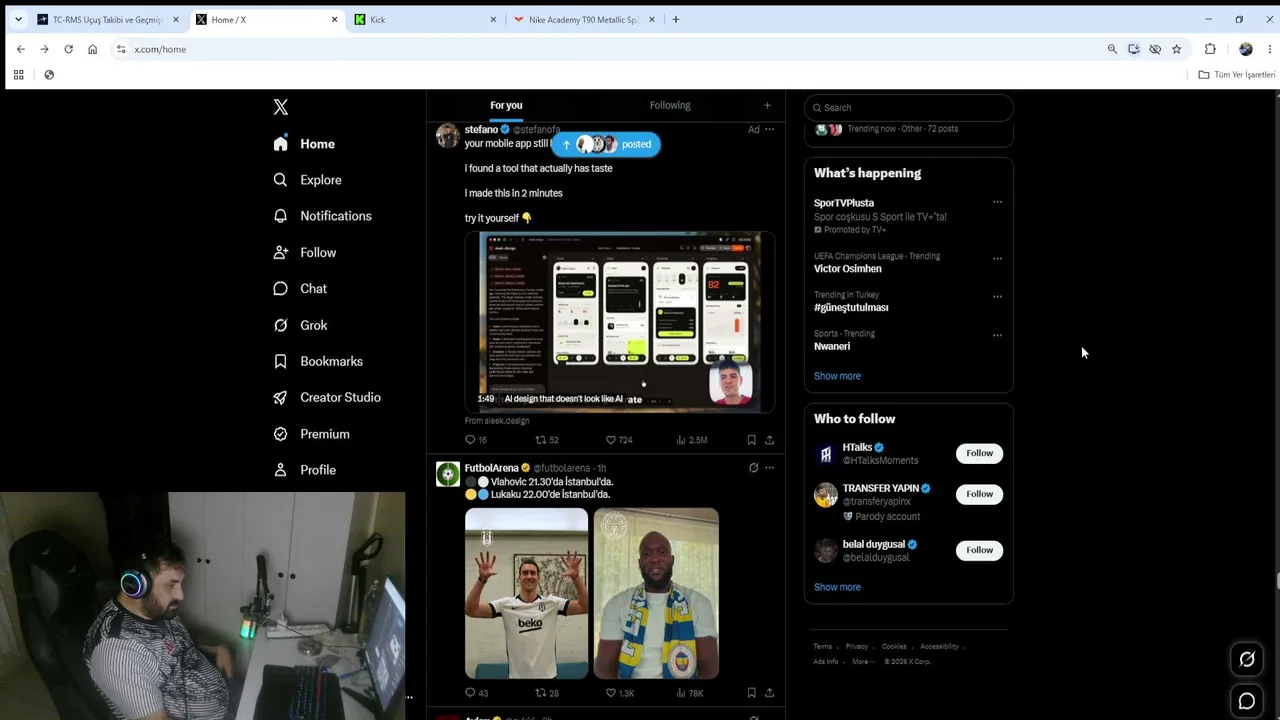The image size is (1280, 720).
Task: Open the floating Grok button
Action: [1247, 659]
